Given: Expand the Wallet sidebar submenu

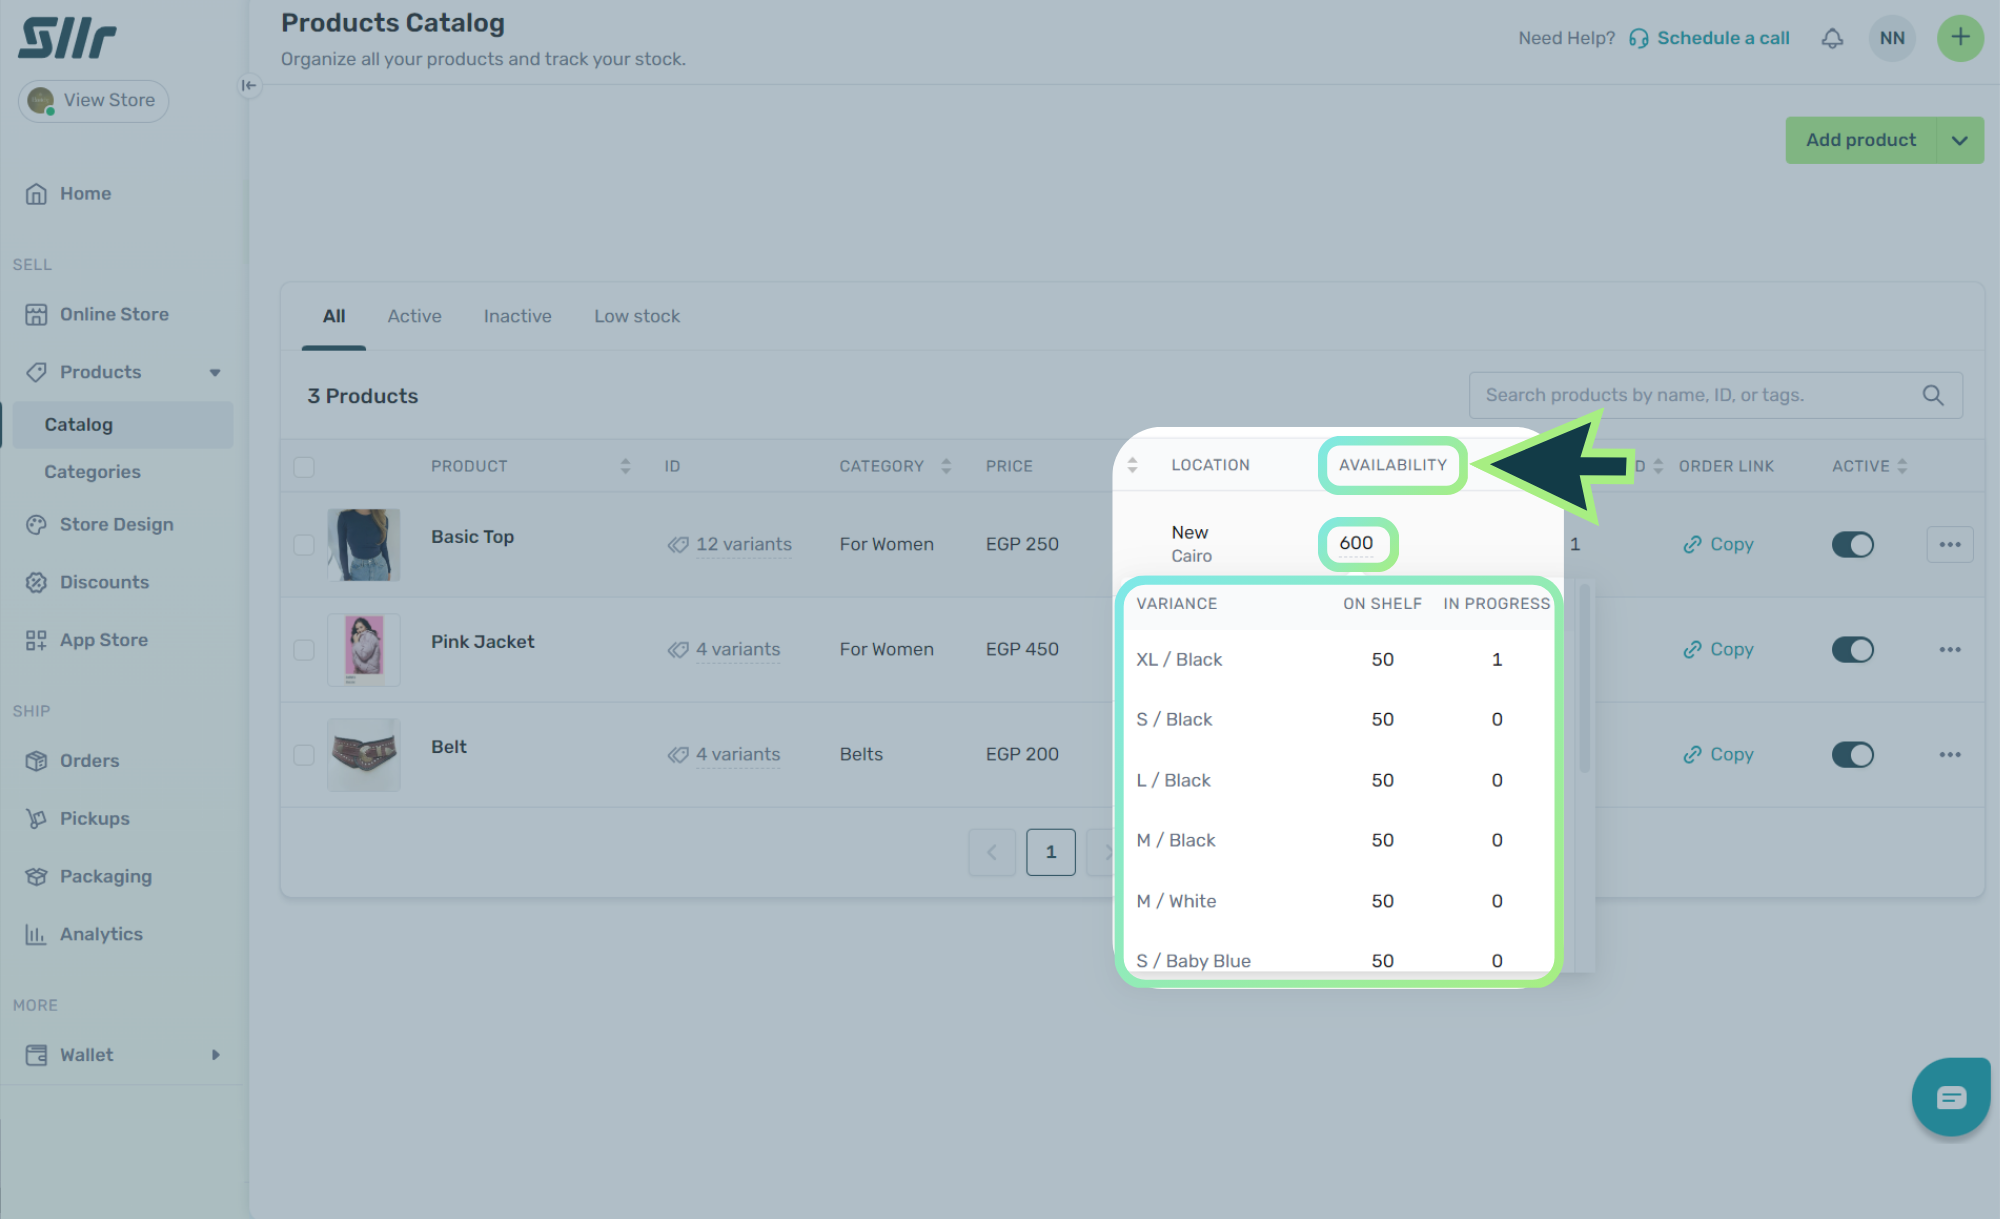Looking at the screenshot, I should pos(215,1055).
